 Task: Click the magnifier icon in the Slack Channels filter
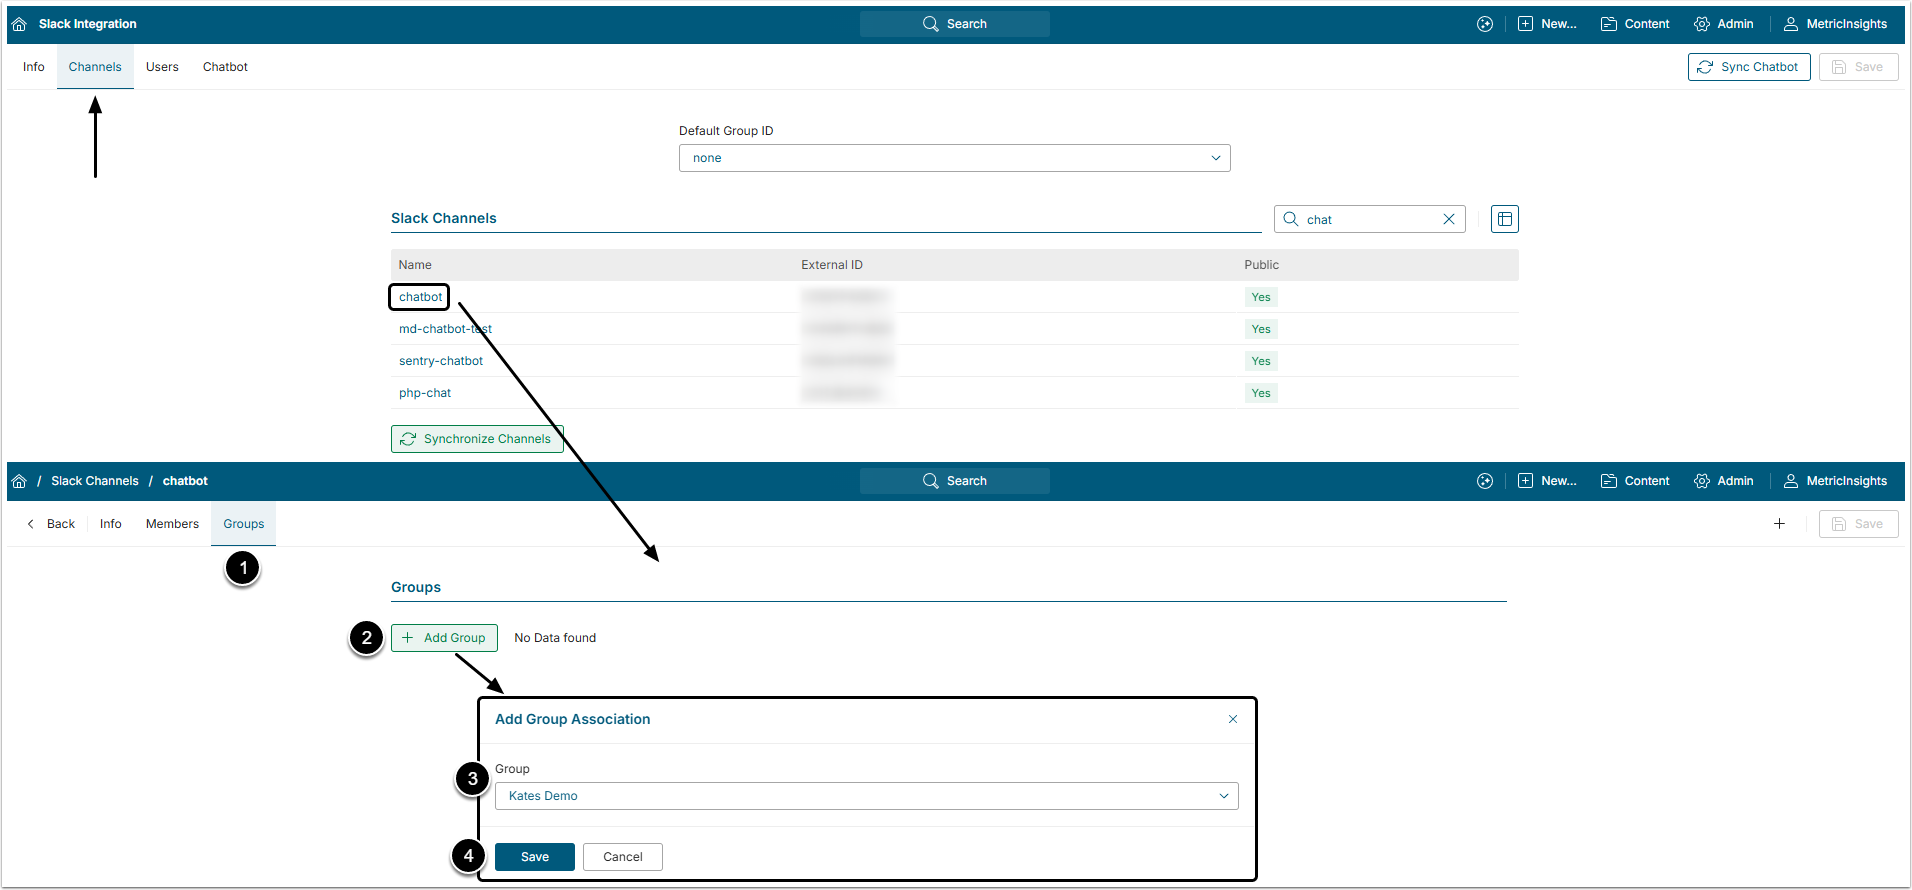[1291, 219]
